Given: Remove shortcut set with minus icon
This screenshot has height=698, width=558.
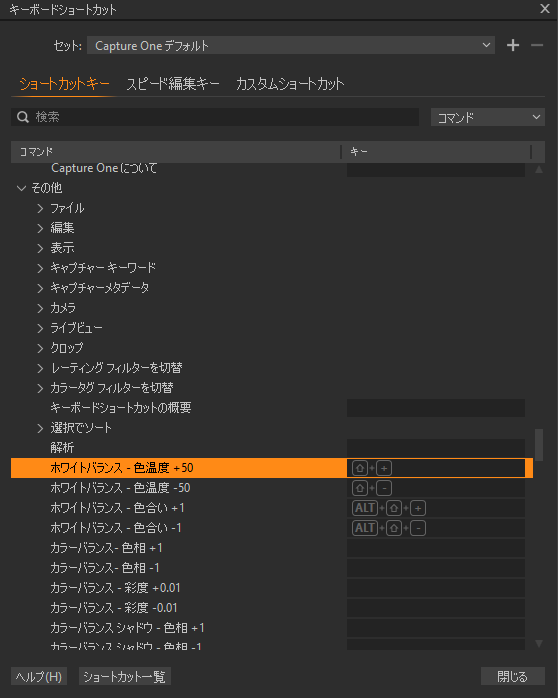Looking at the screenshot, I should pos(537,45).
